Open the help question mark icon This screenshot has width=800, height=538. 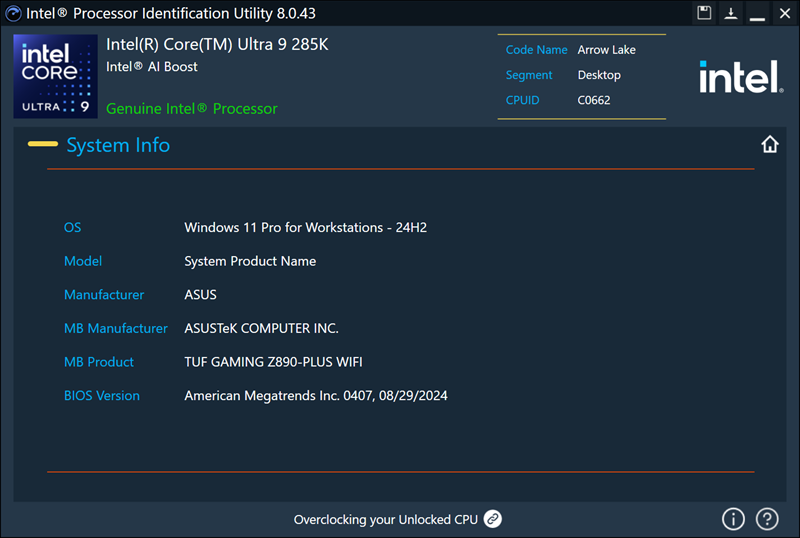(x=767, y=519)
